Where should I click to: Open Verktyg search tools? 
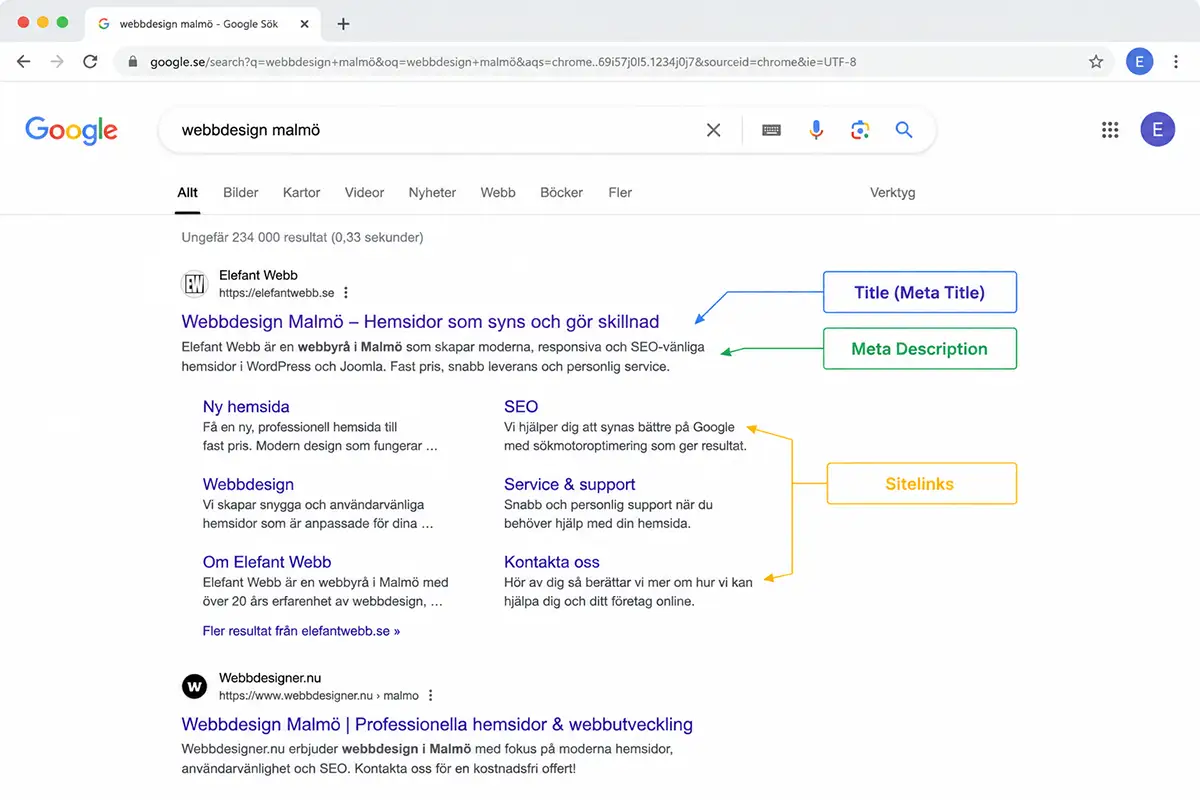[x=892, y=193]
